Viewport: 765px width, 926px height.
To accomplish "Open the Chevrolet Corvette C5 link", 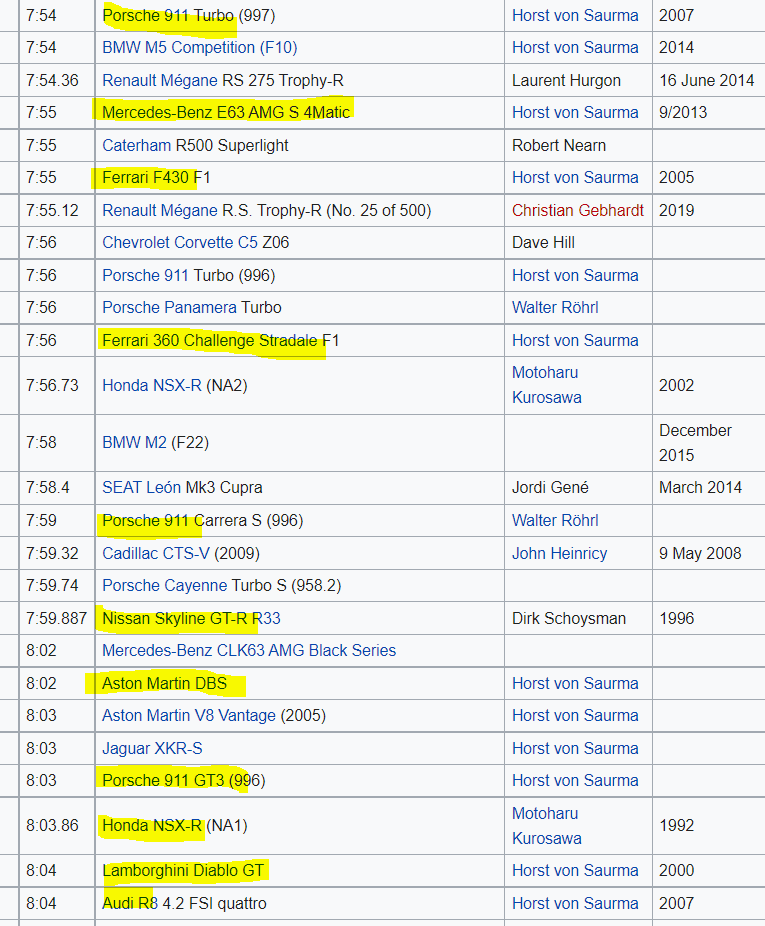I will click(180, 243).
